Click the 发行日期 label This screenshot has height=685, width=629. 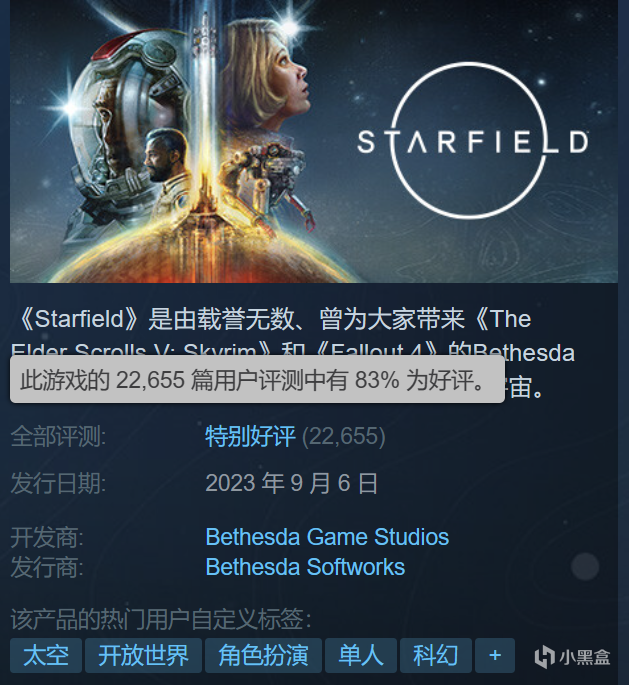click(x=58, y=484)
